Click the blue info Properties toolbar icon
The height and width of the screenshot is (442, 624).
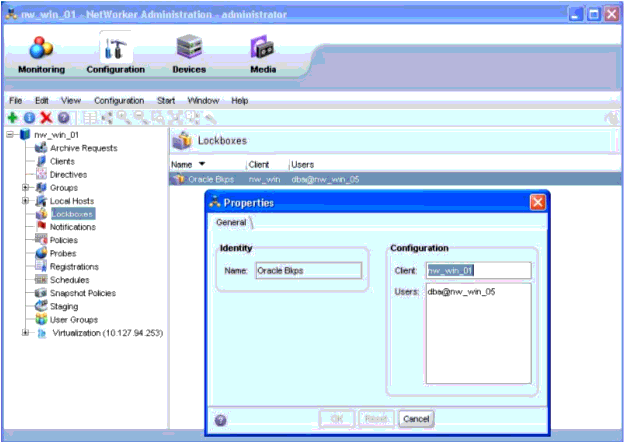pos(29,118)
